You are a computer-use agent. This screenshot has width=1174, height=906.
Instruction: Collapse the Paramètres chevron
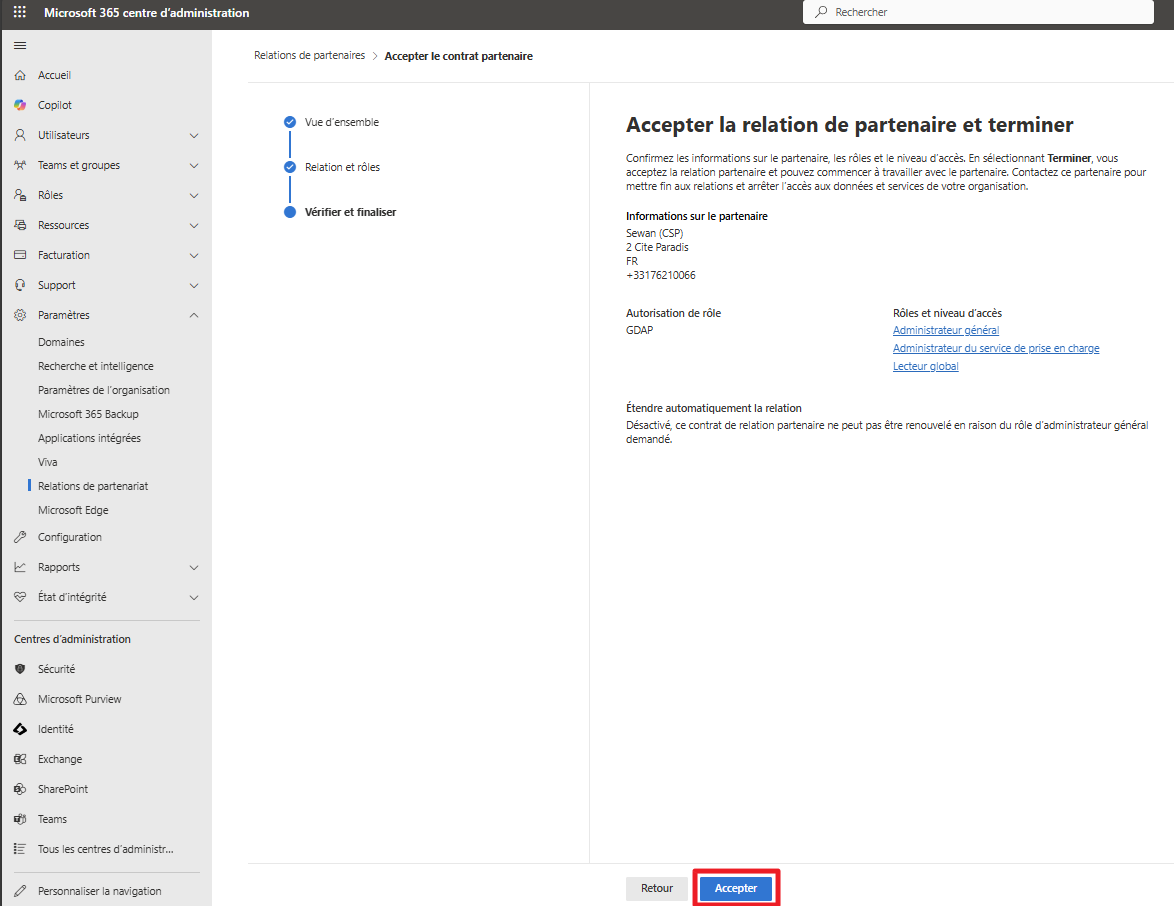click(x=194, y=315)
